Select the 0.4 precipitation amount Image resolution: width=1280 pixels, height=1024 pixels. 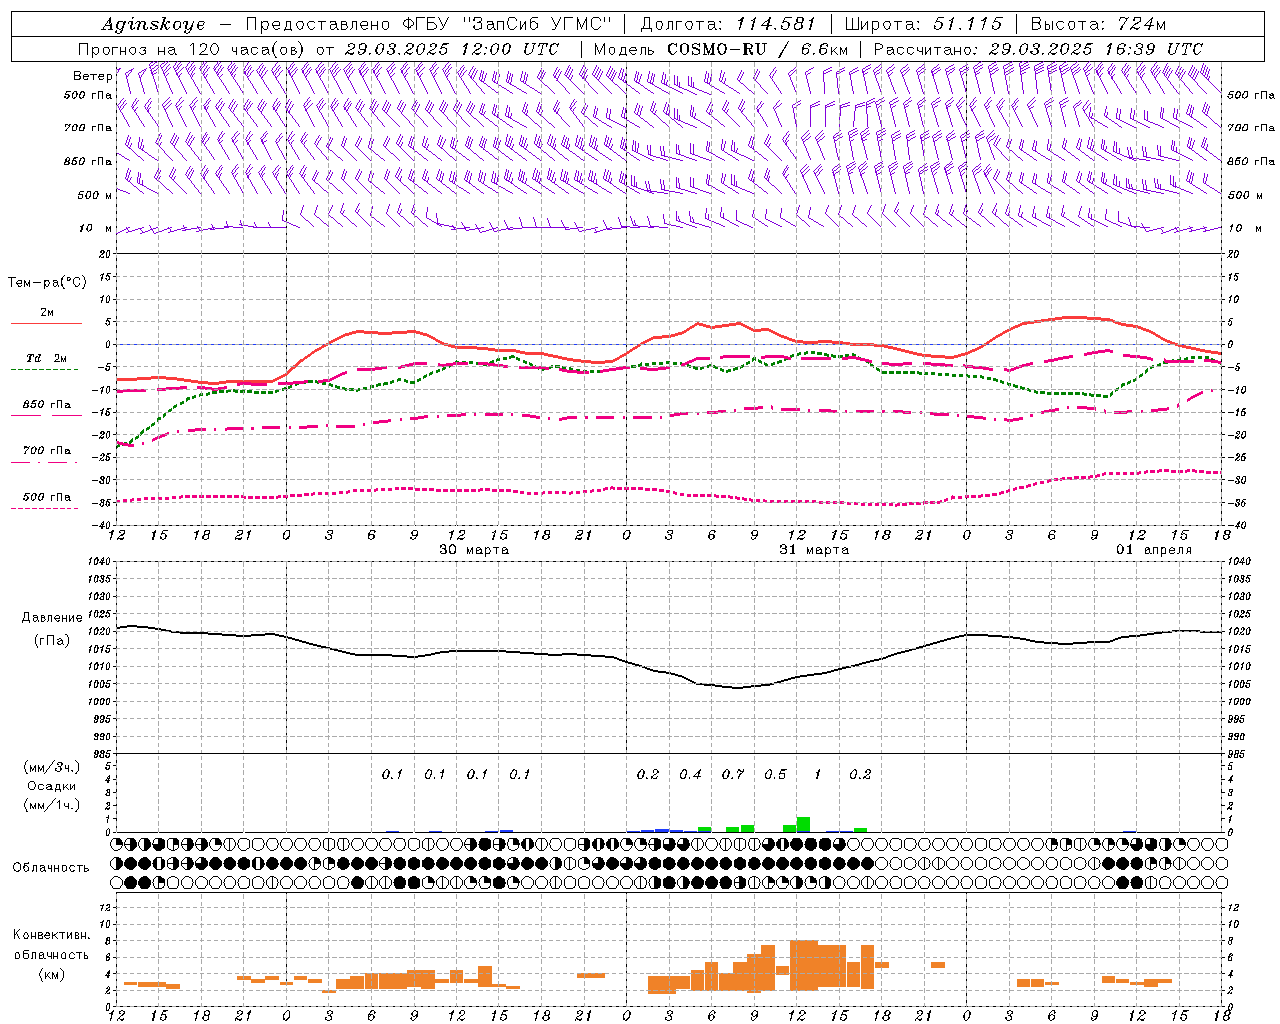point(690,774)
